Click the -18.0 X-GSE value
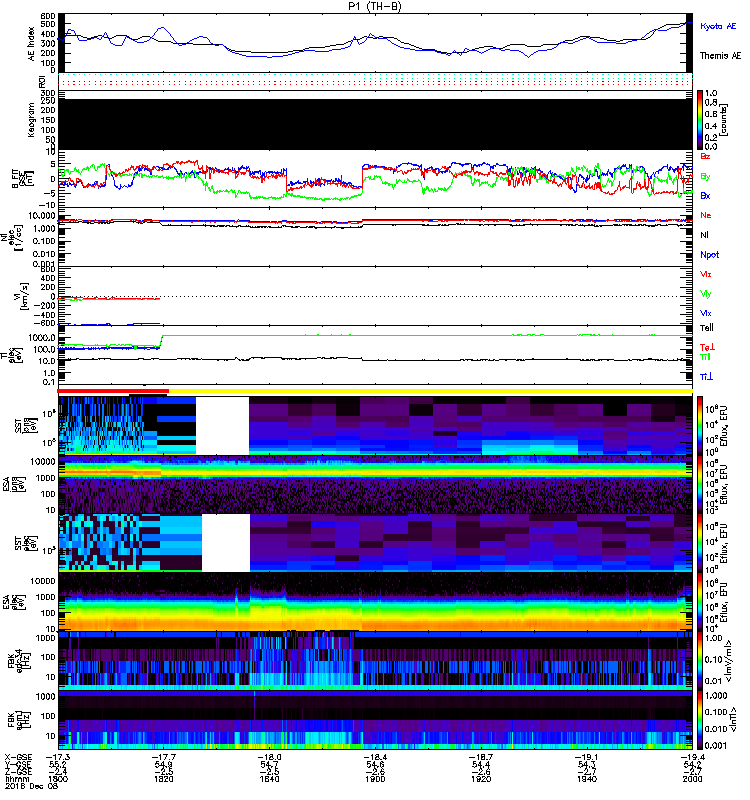 (x=269, y=758)
